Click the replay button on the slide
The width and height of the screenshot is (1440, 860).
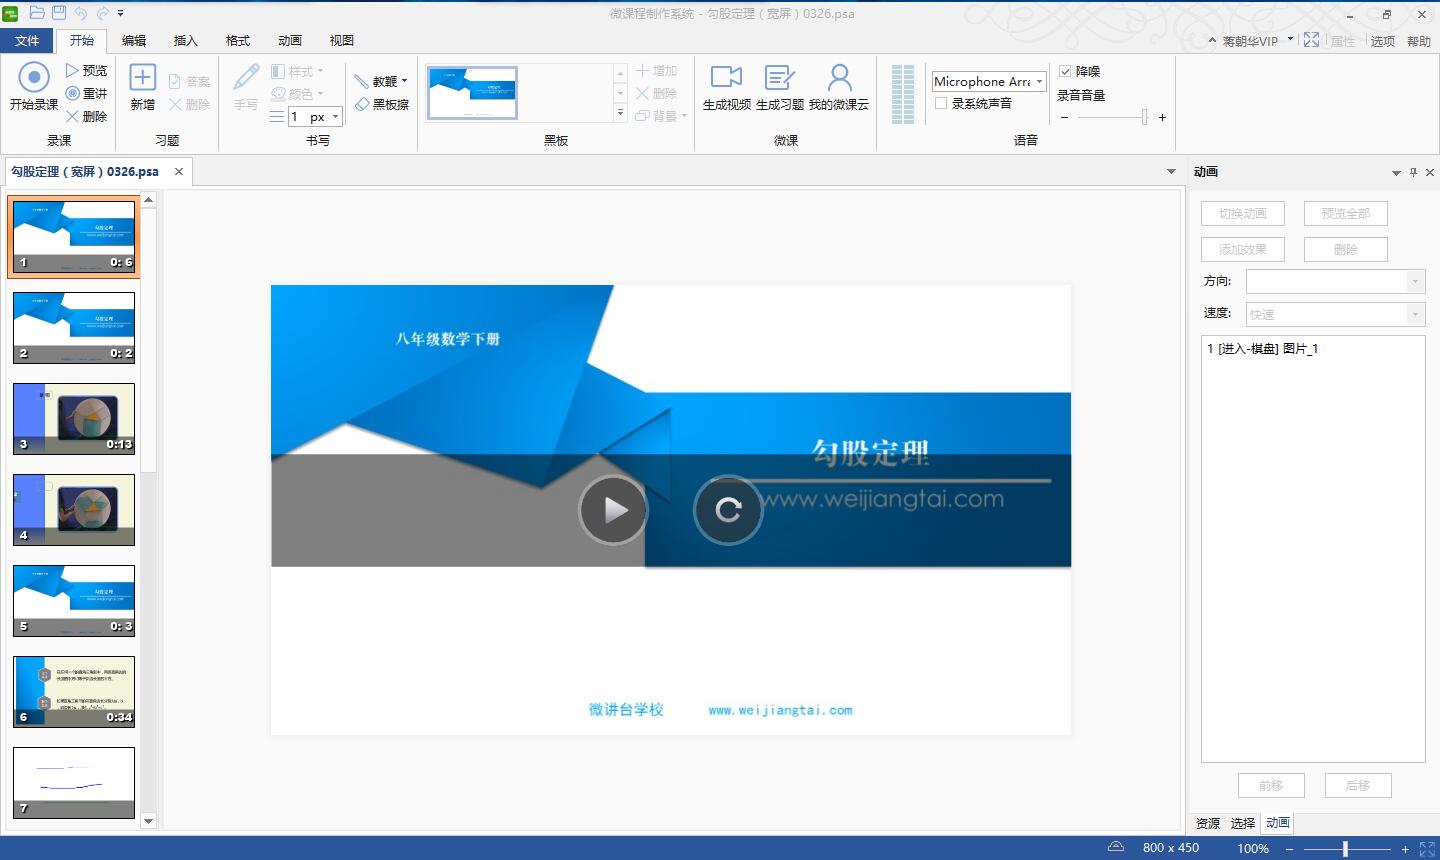(728, 510)
